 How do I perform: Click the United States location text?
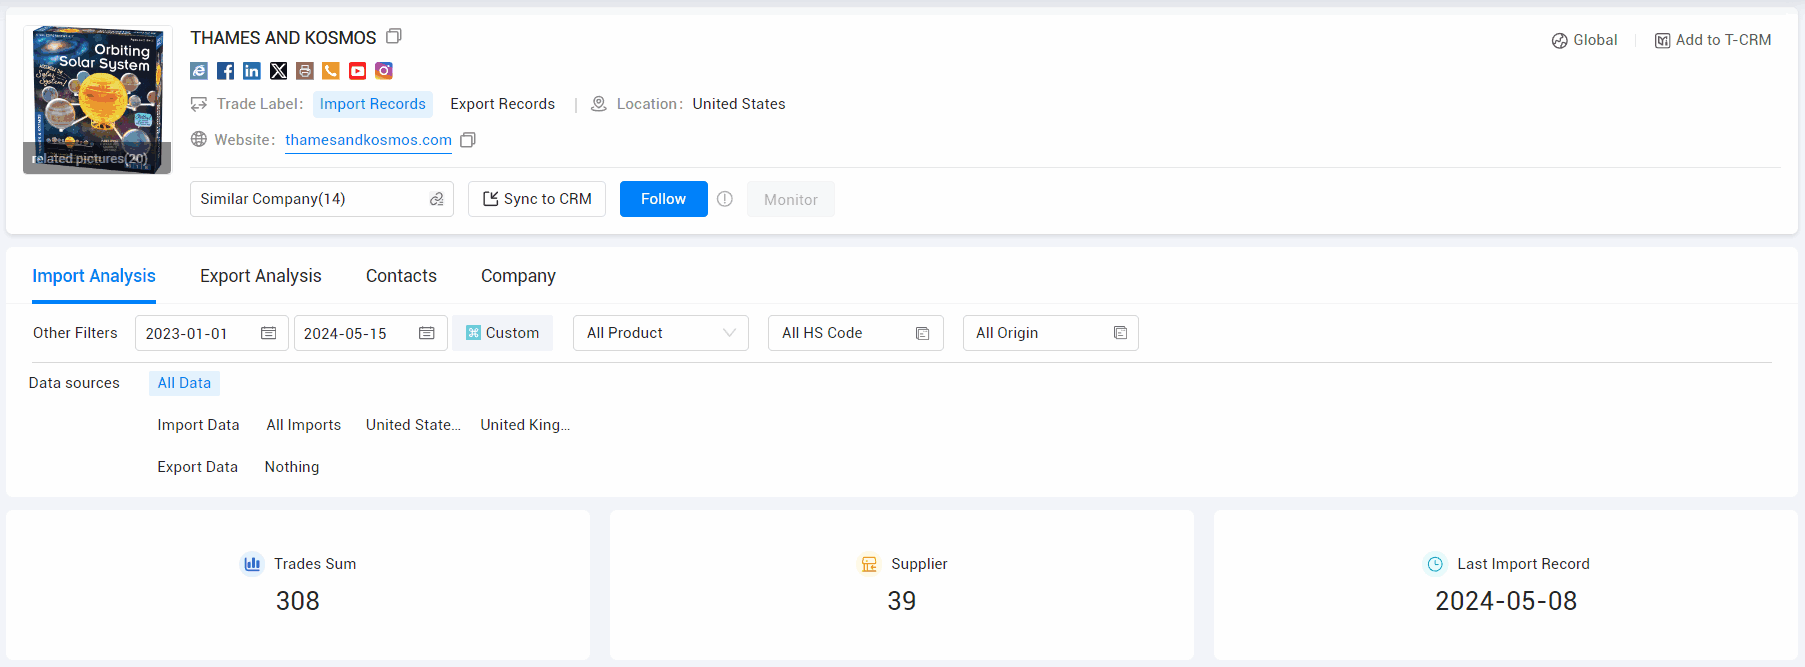click(739, 104)
